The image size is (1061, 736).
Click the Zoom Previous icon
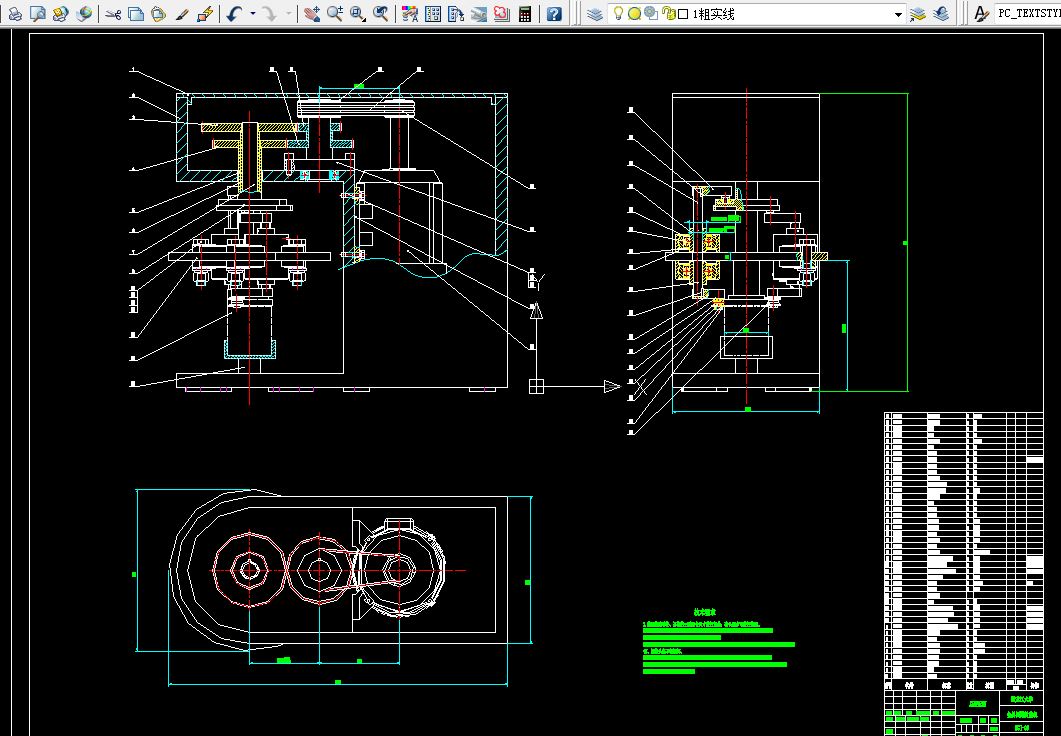[381, 14]
